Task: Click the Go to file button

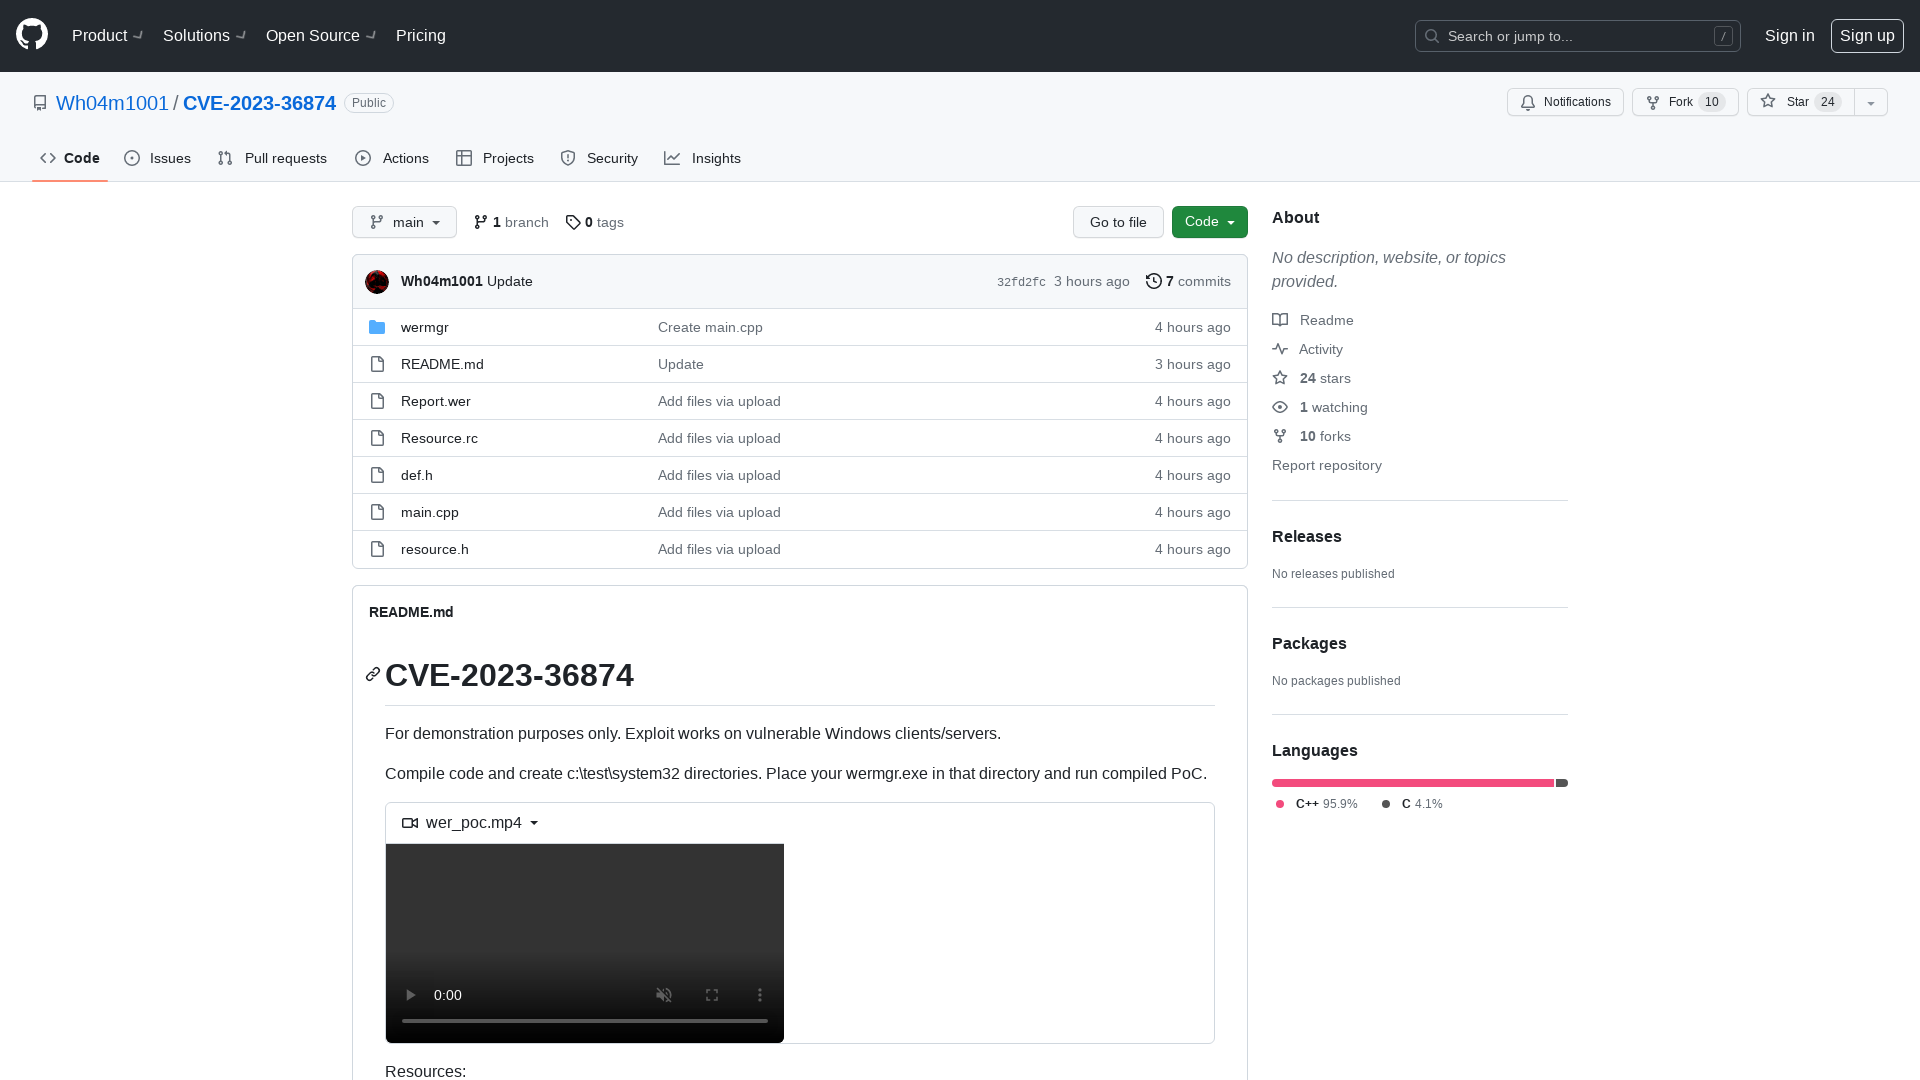Action: (x=1118, y=222)
